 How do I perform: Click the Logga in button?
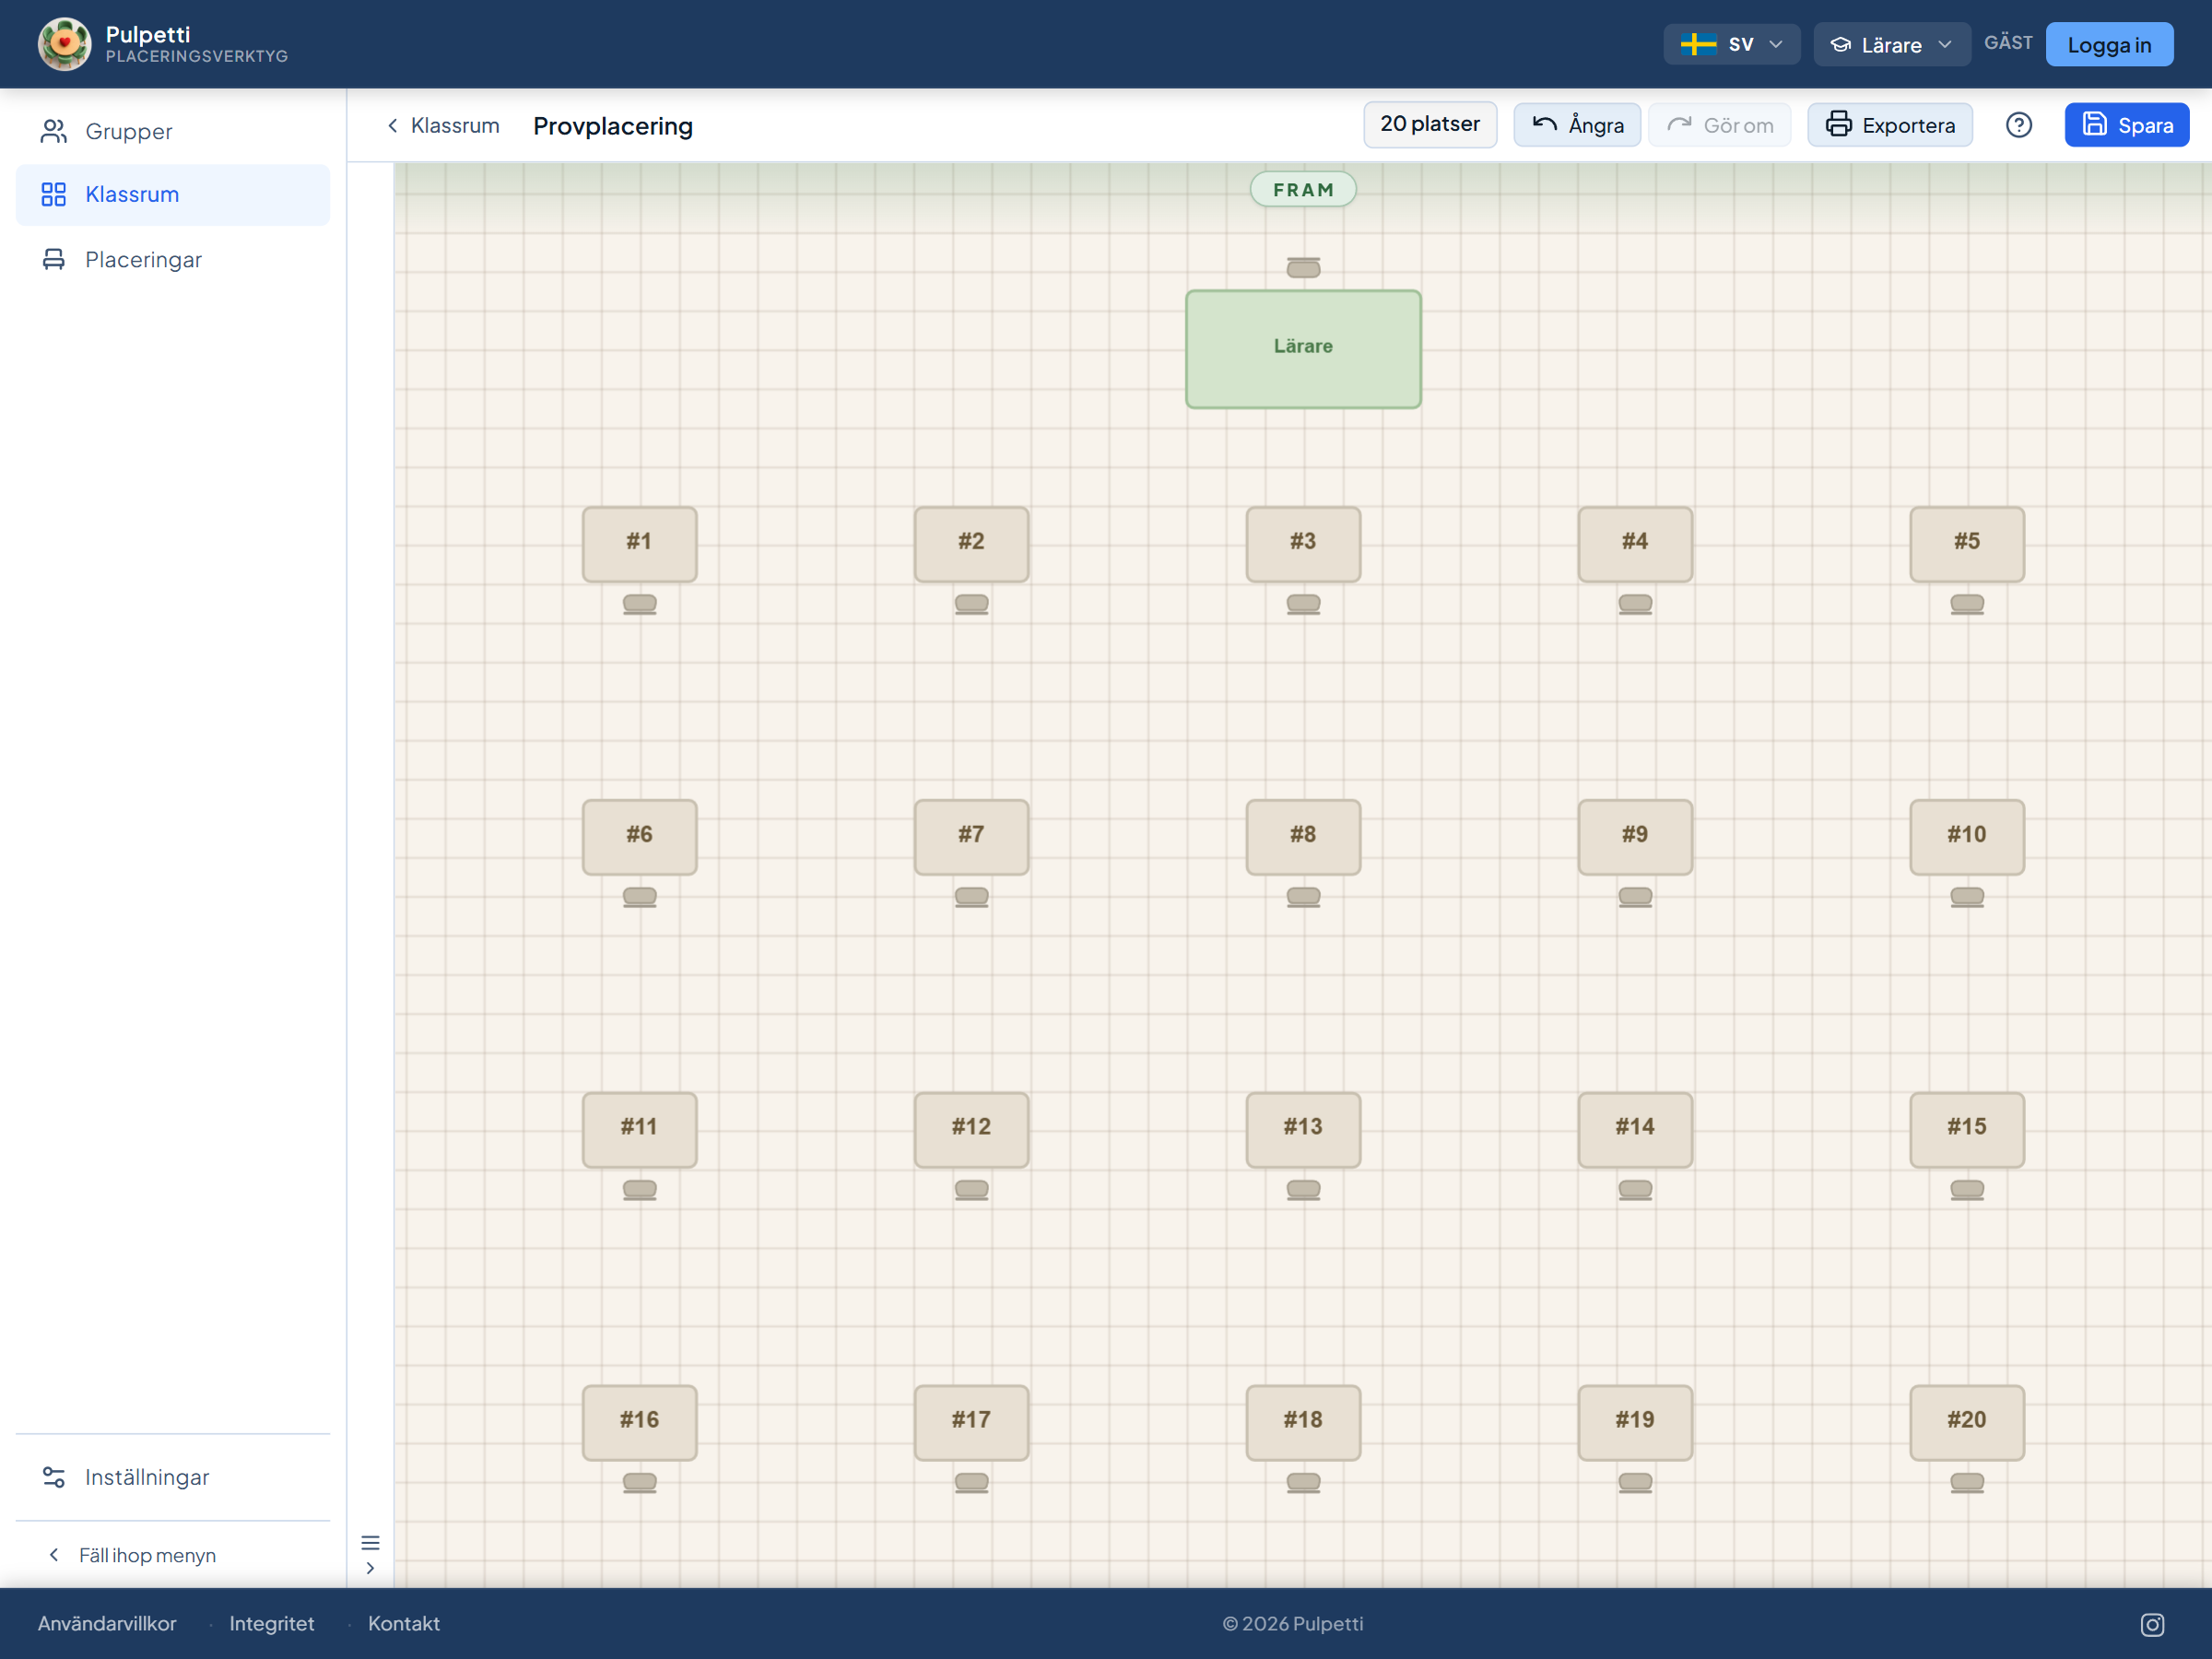pyautogui.click(x=2109, y=44)
